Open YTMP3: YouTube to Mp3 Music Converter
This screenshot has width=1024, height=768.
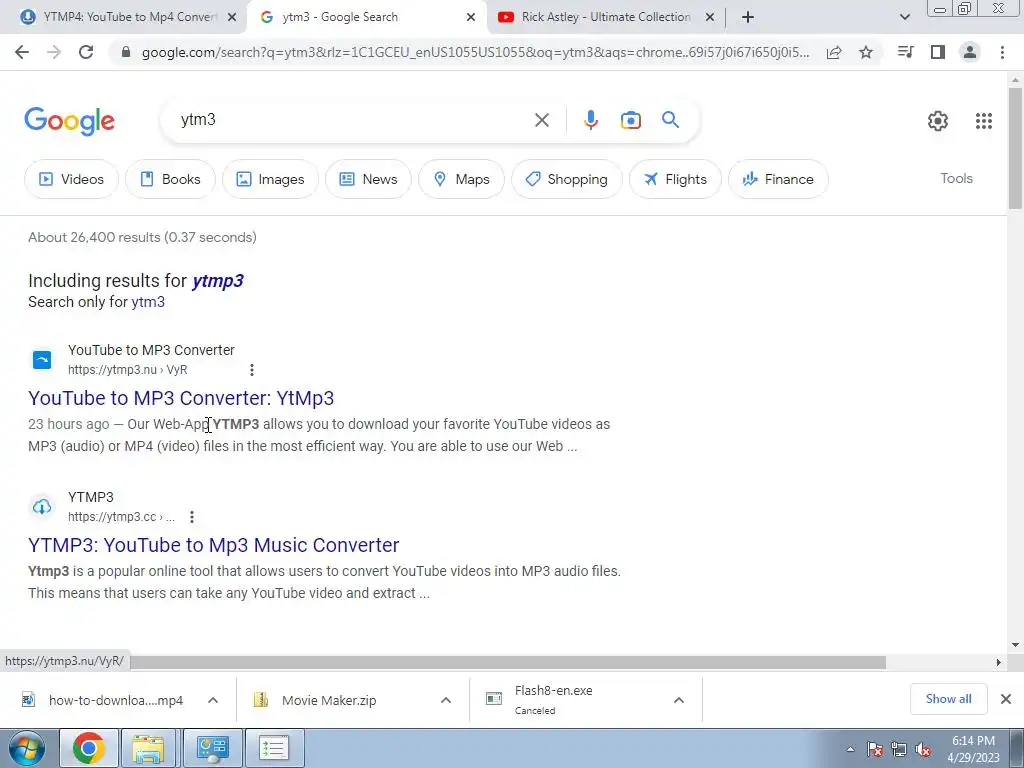click(214, 545)
